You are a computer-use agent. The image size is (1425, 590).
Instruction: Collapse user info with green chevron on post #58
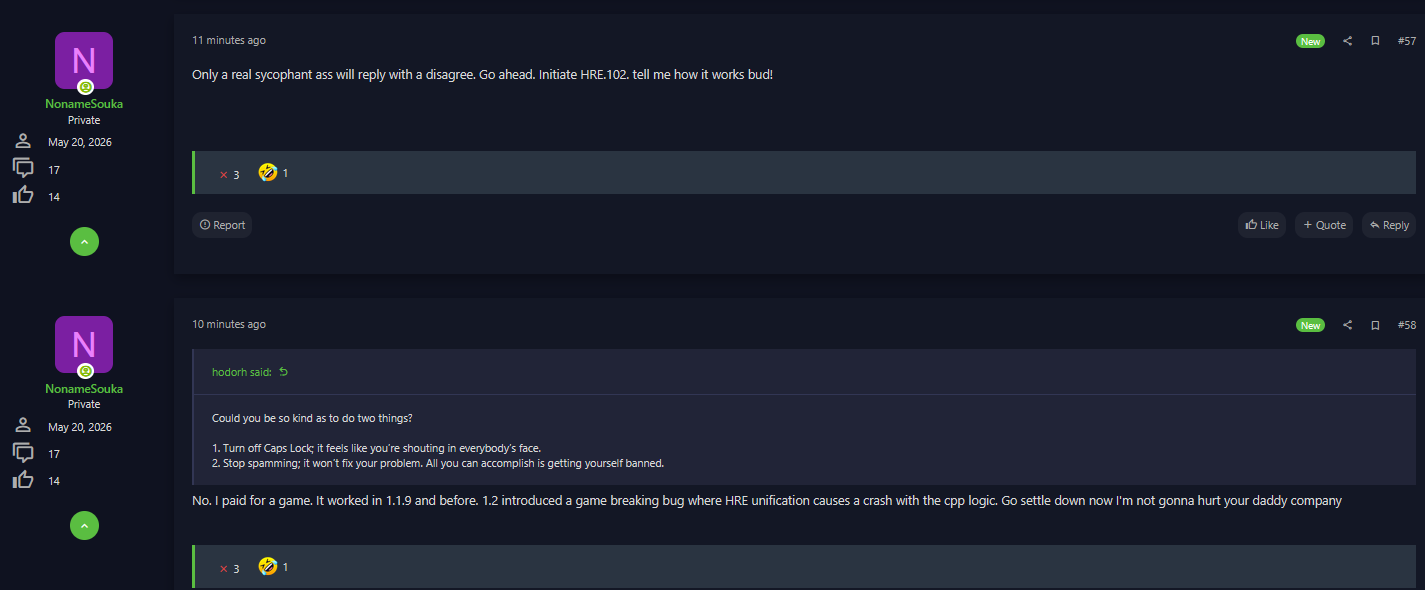pyautogui.click(x=84, y=525)
